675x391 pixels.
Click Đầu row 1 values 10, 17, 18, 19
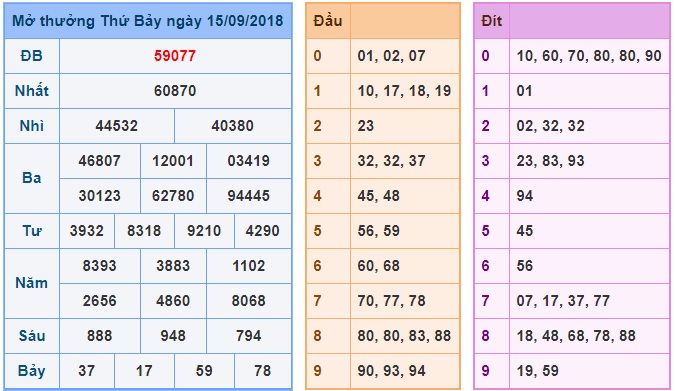click(x=404, y=91)
